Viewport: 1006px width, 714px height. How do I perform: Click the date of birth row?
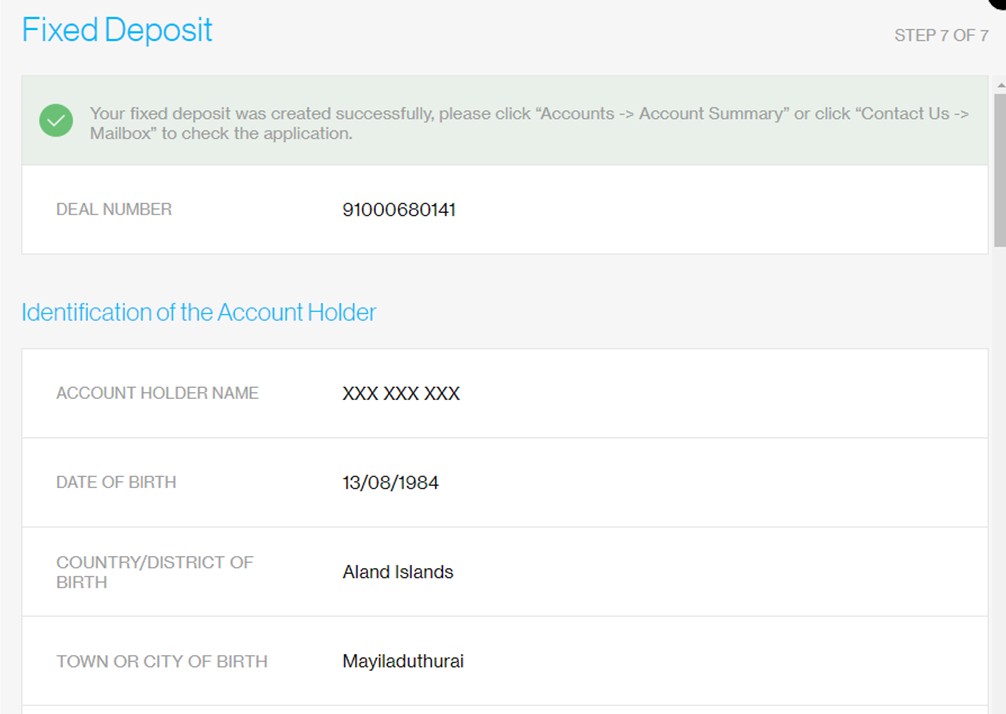tap(505, 482)
